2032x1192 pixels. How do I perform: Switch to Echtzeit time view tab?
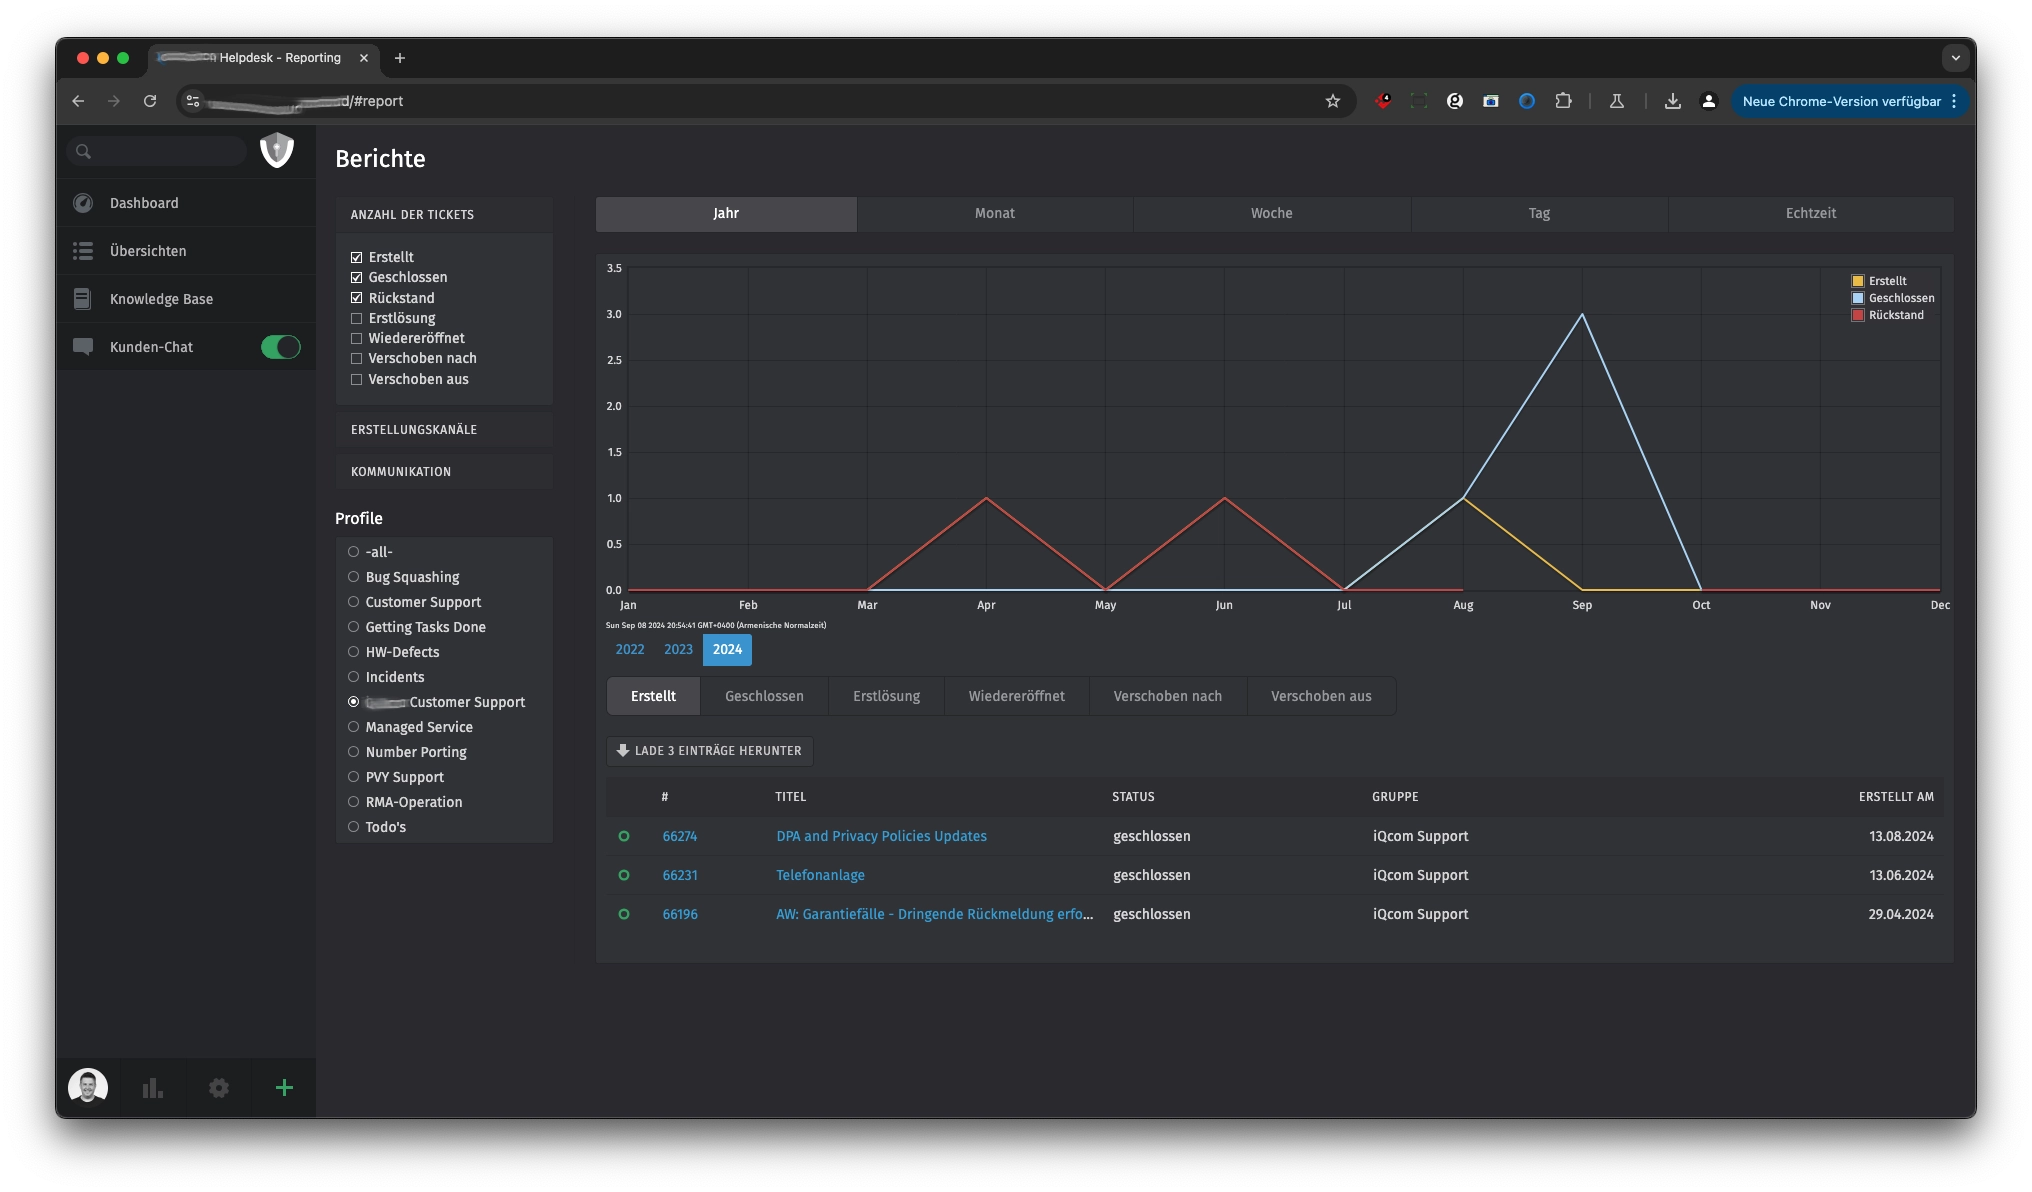click(1811, 213)
